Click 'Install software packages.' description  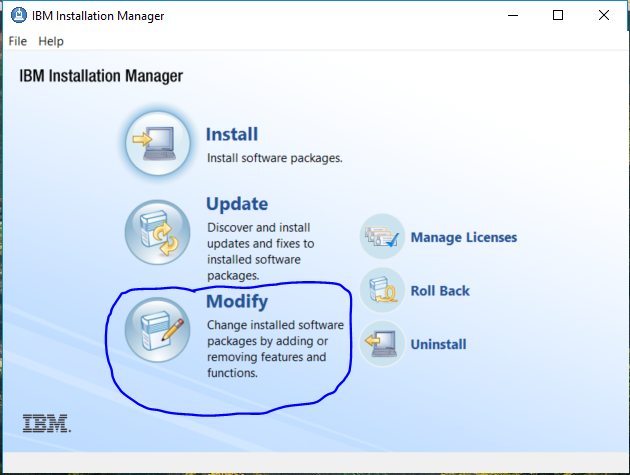pyautogui.click(x=275, y=158)
